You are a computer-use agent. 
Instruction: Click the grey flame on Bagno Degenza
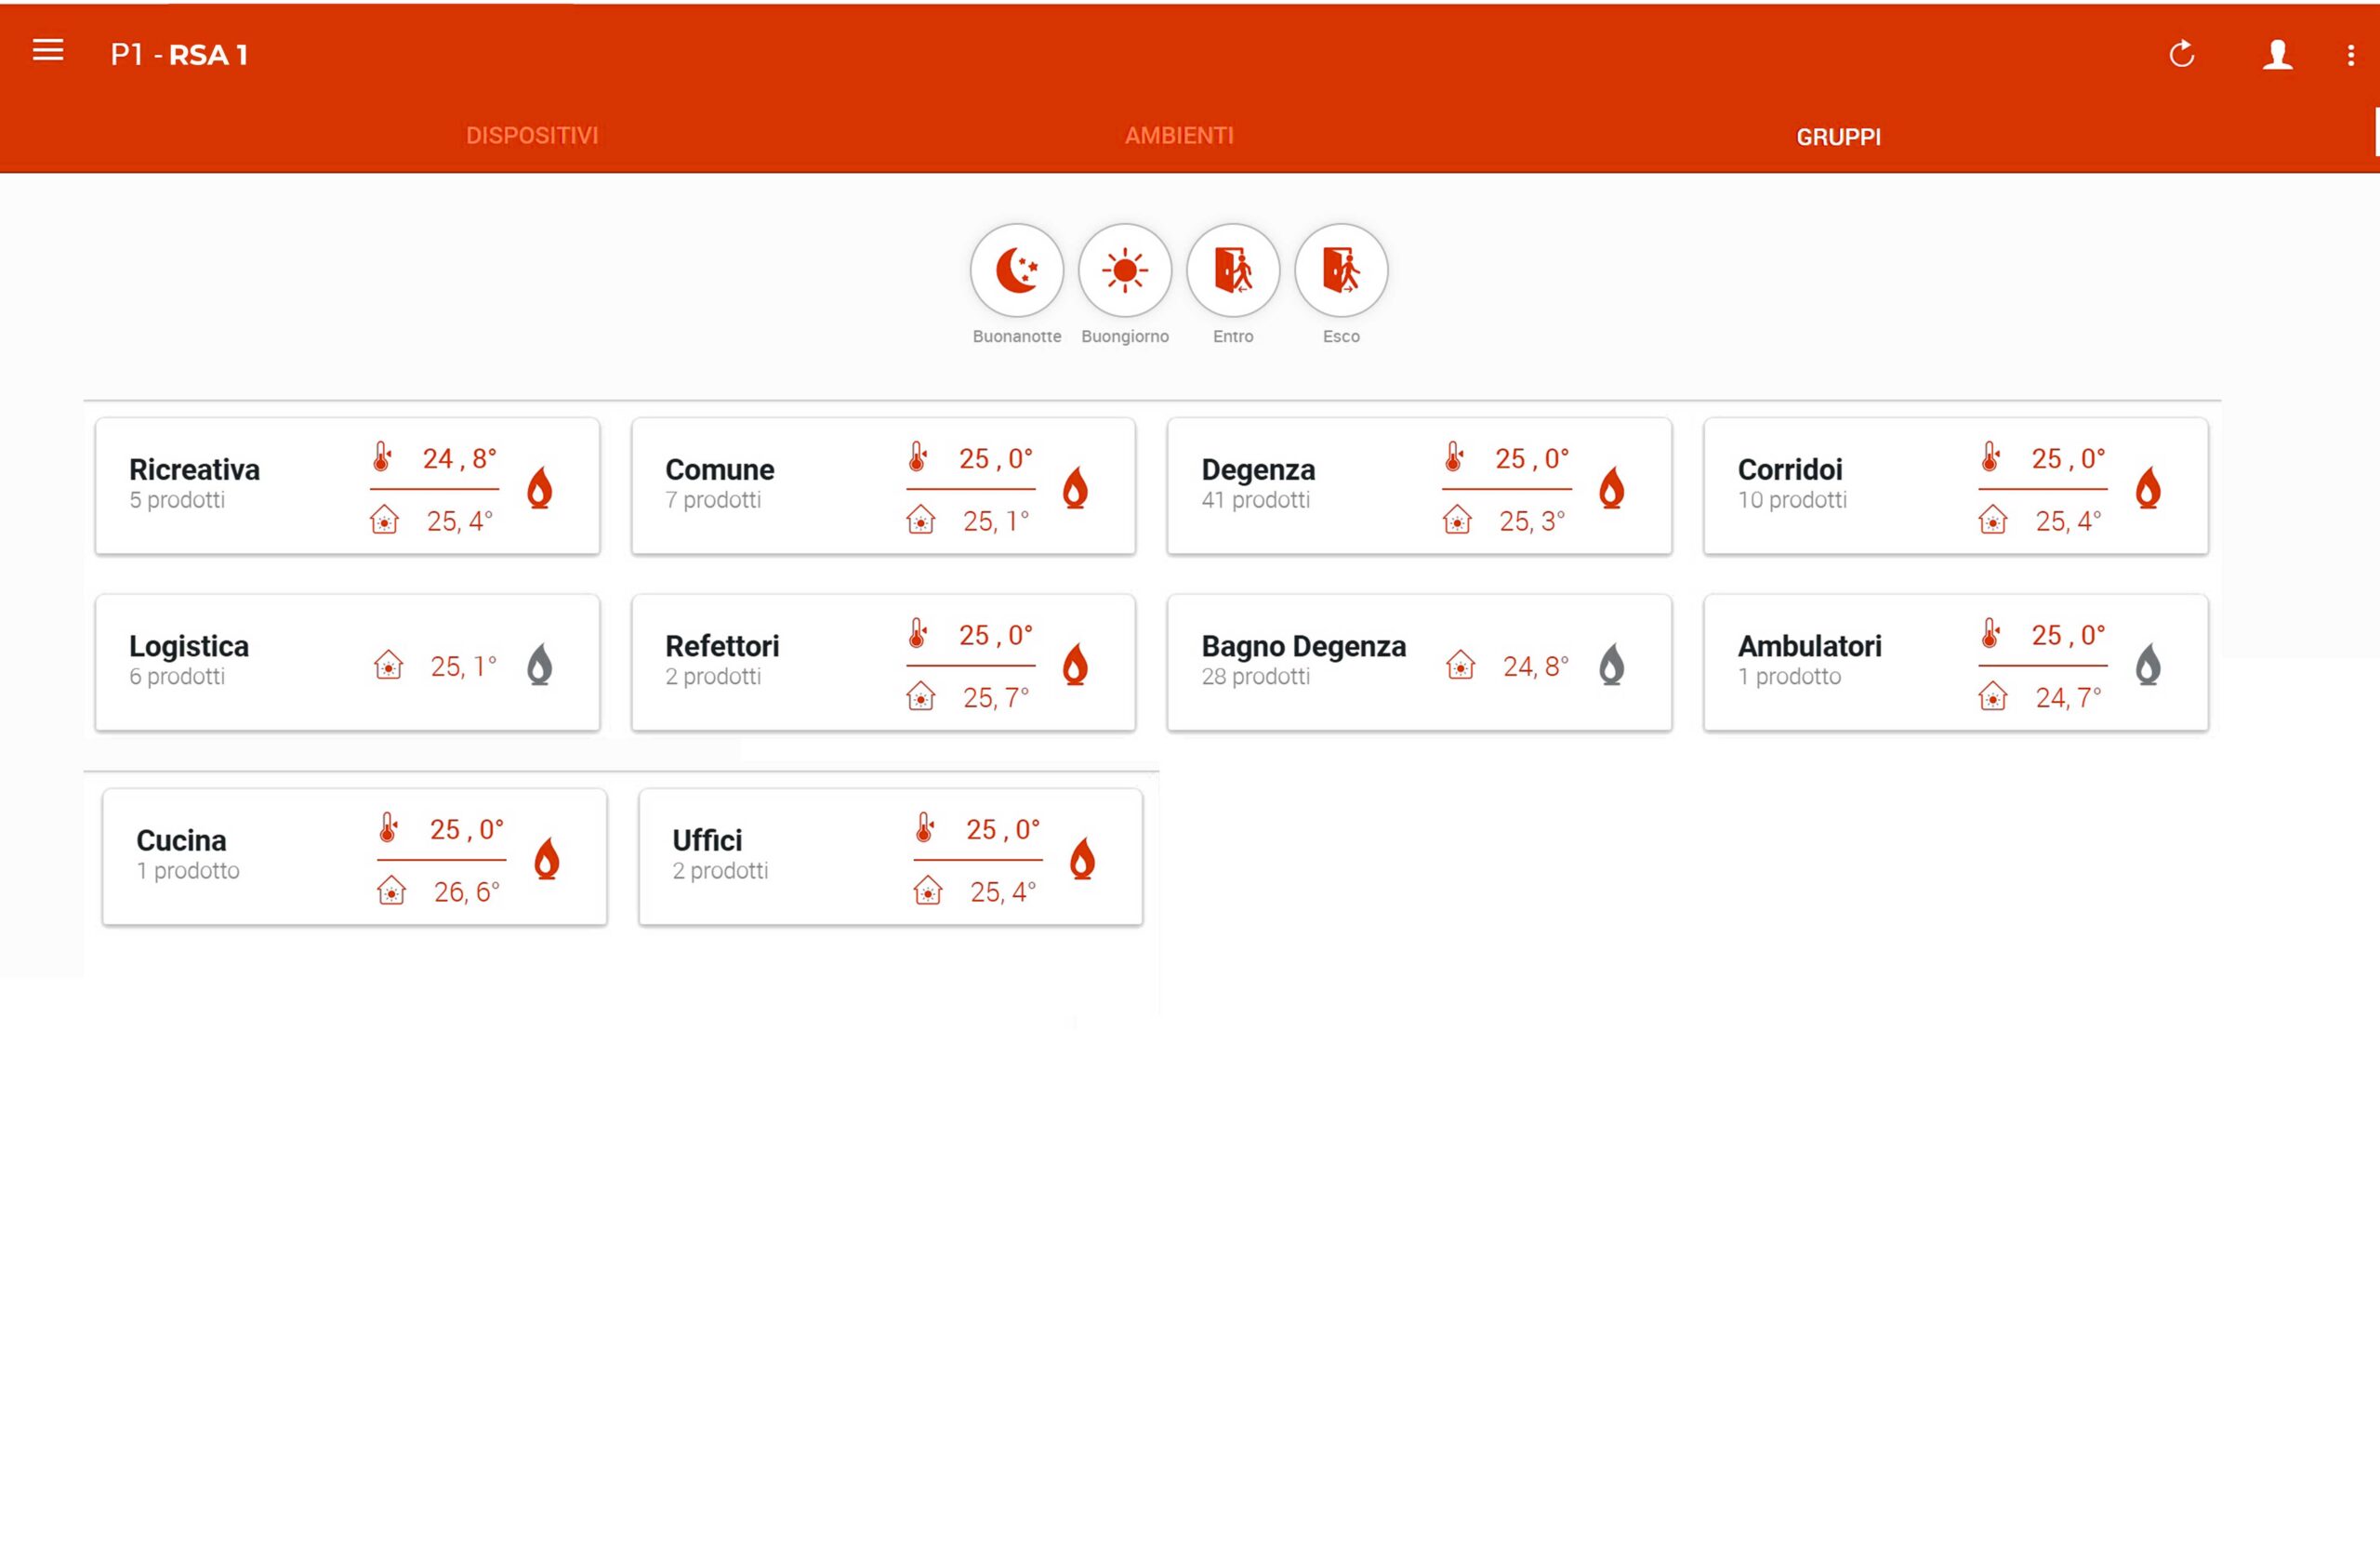coord(1611,664)
